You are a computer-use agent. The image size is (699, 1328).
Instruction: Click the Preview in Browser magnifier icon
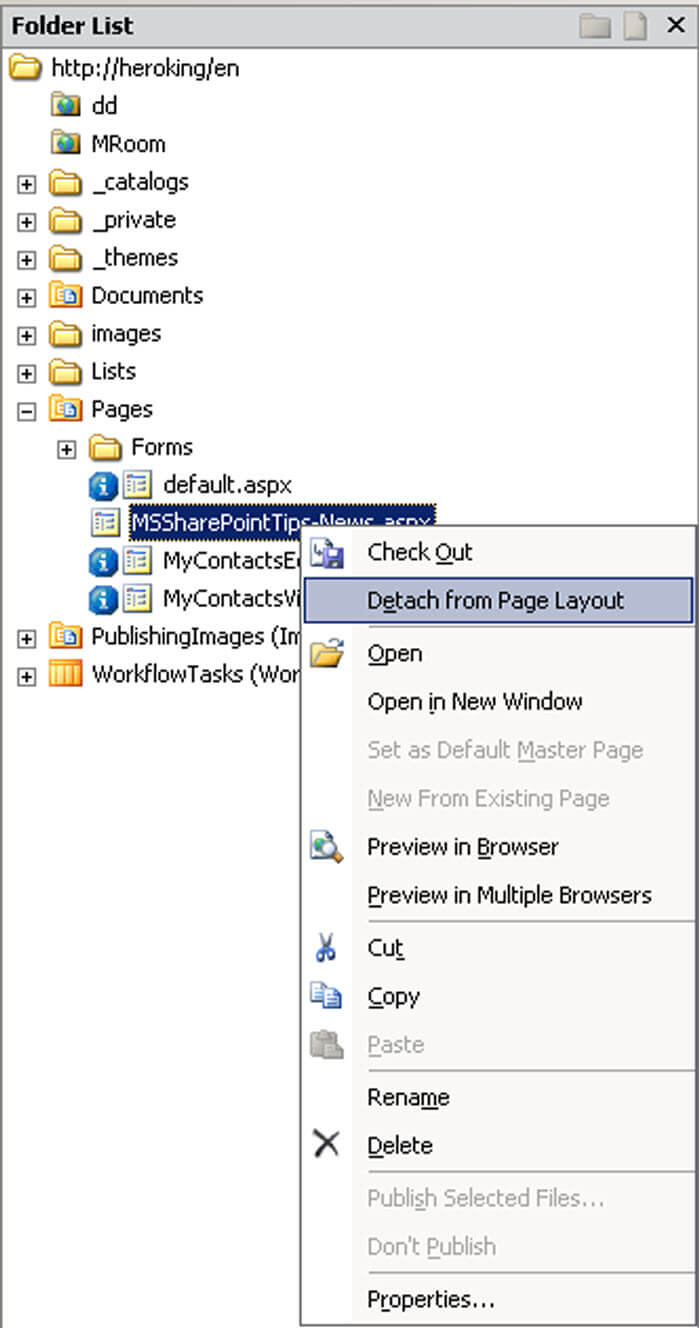coord(327,847)
